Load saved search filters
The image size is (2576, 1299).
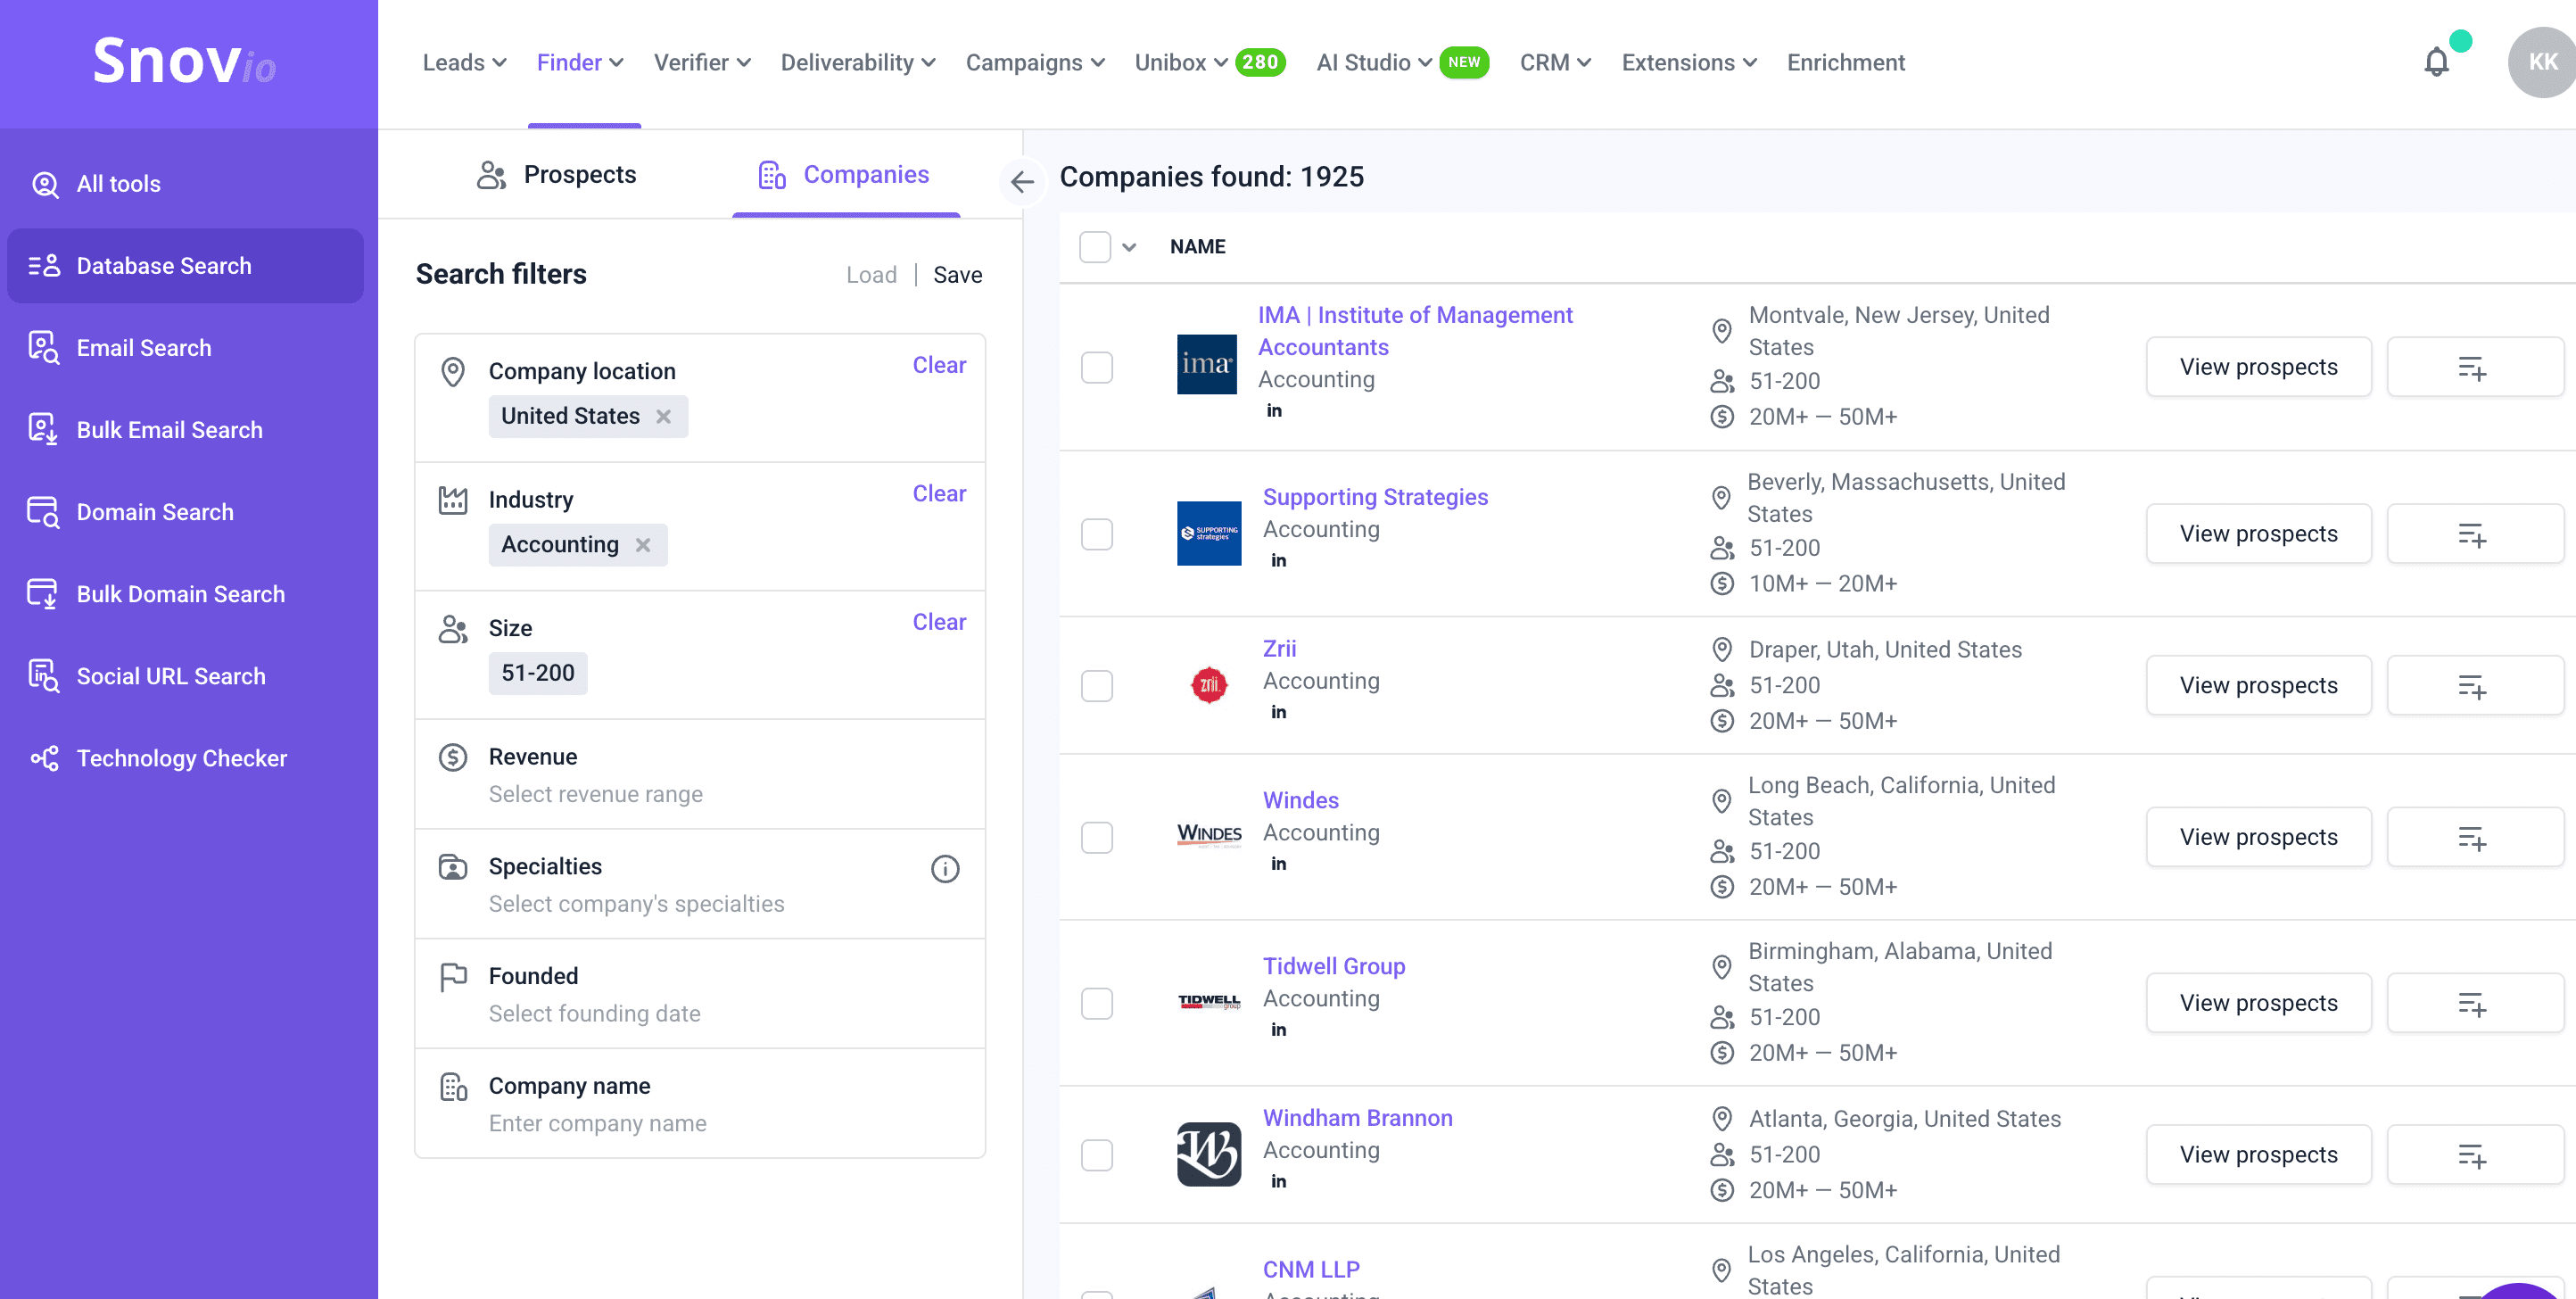[871, 275]
